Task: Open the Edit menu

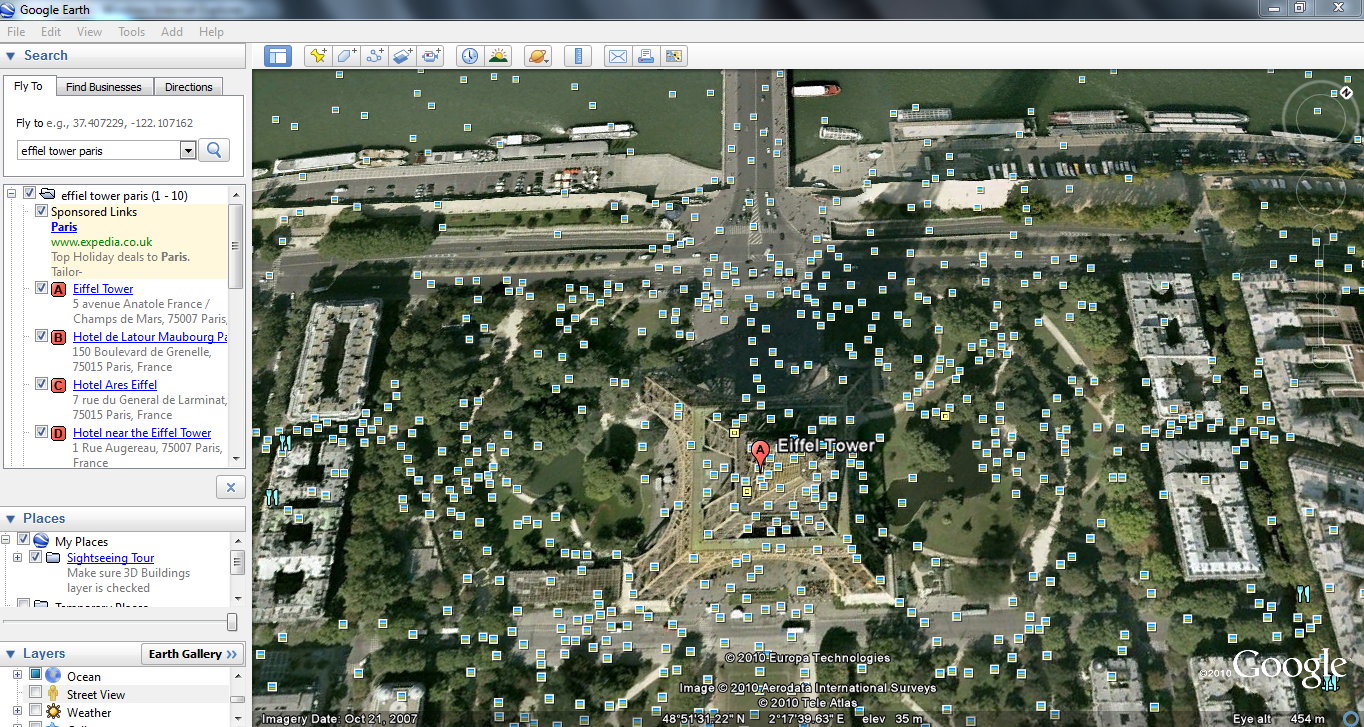Action: (x=51, y=32)
